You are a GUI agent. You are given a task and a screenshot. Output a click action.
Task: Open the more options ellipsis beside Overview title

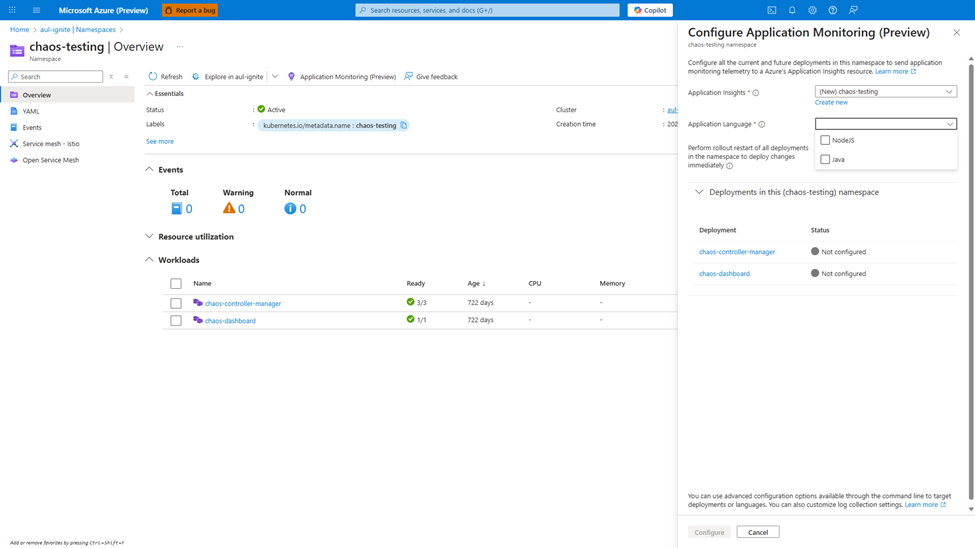[180, 47]
